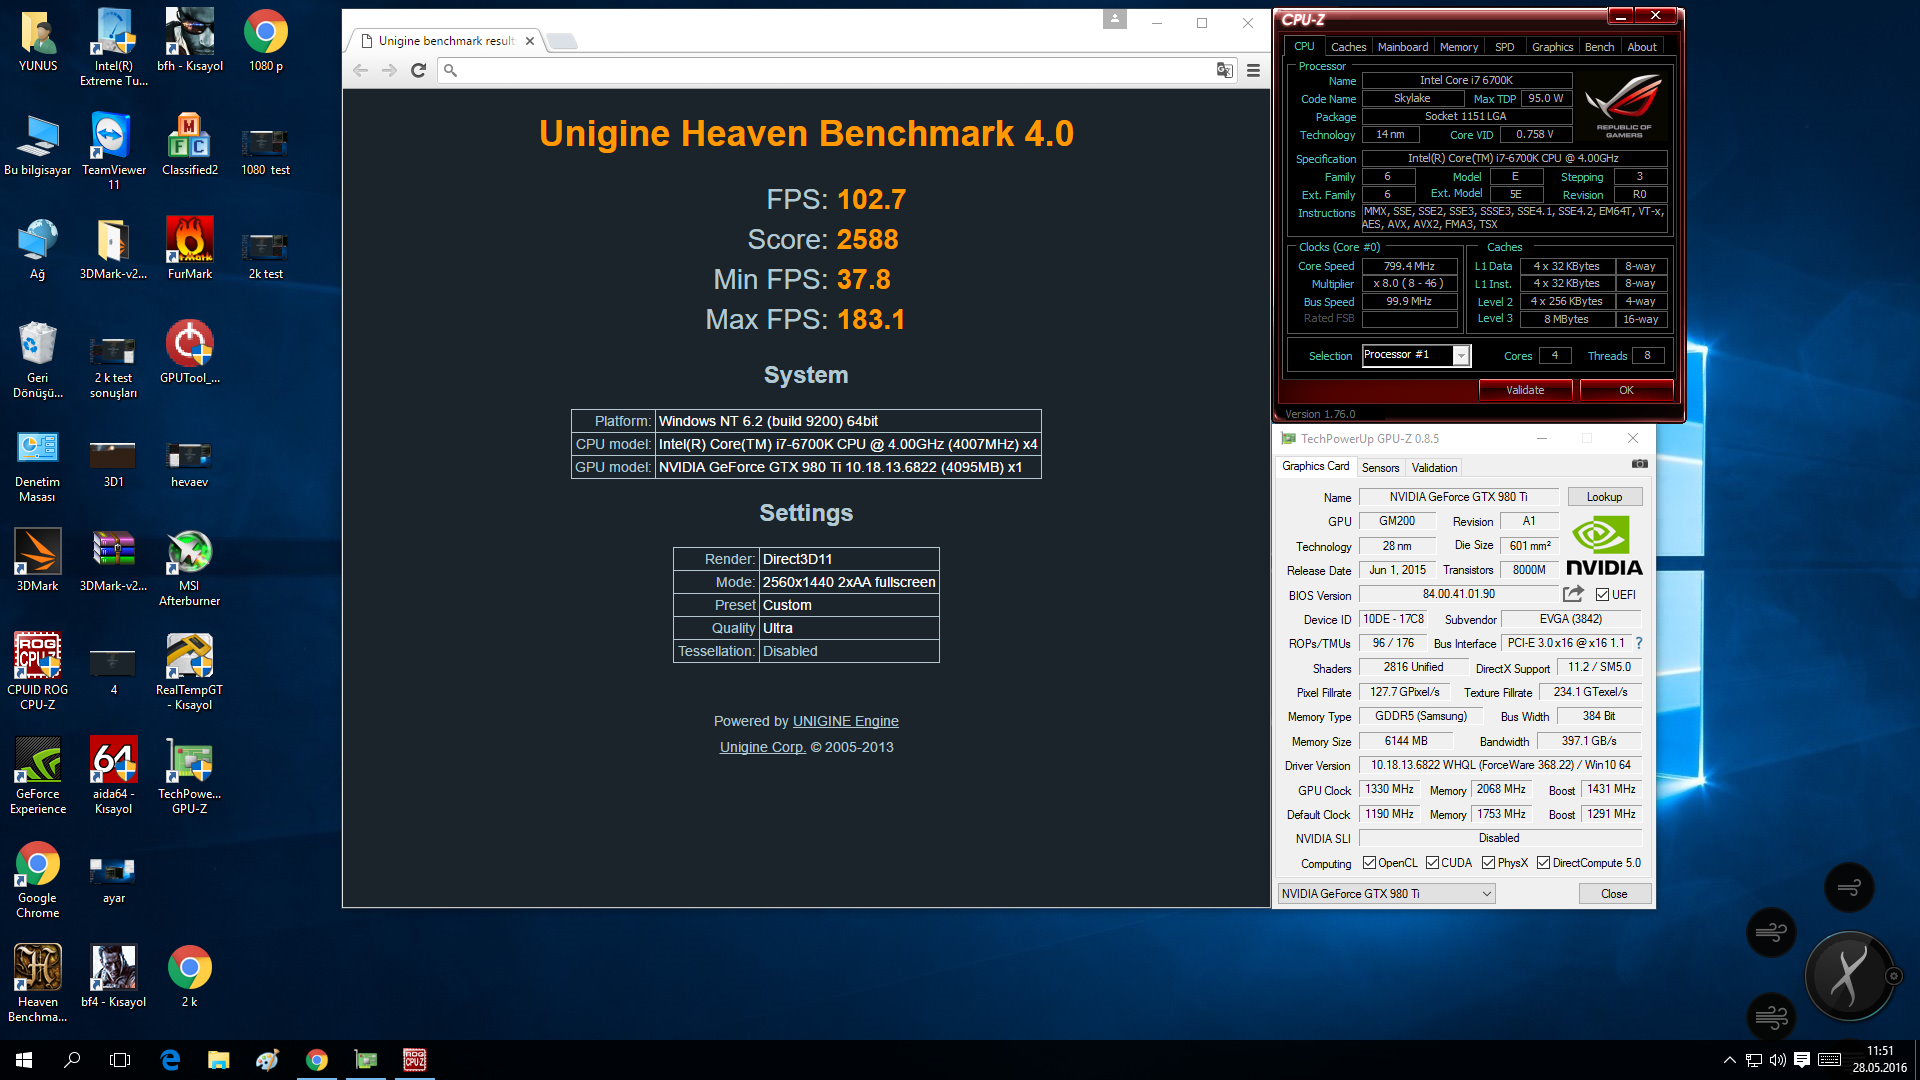Viewport: 1920px width, 1080px height.
Task: Open About tab in CPU-Z
Action: coord(1641,47)
